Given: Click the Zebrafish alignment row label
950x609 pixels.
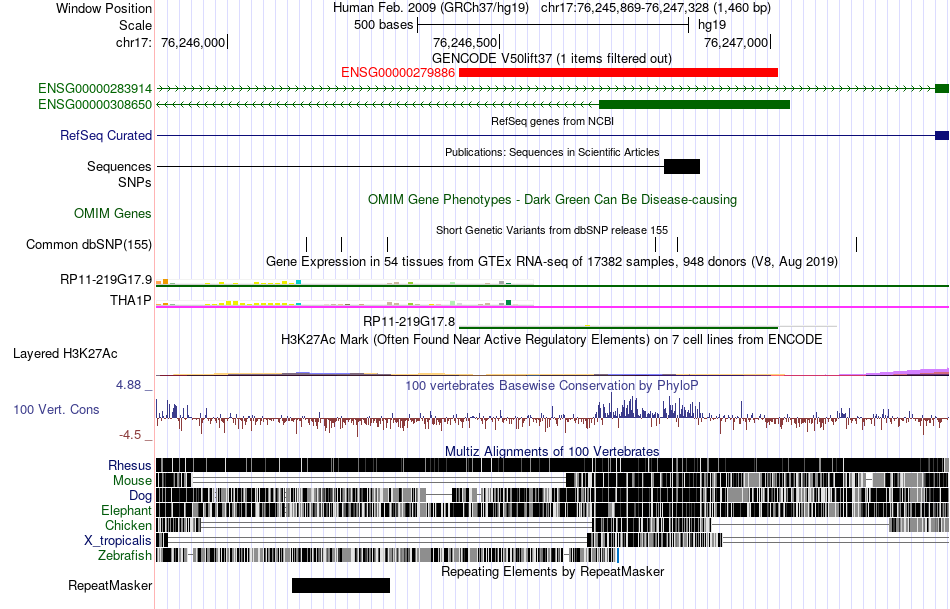Looking at the screenshot, I should (125, 556).
